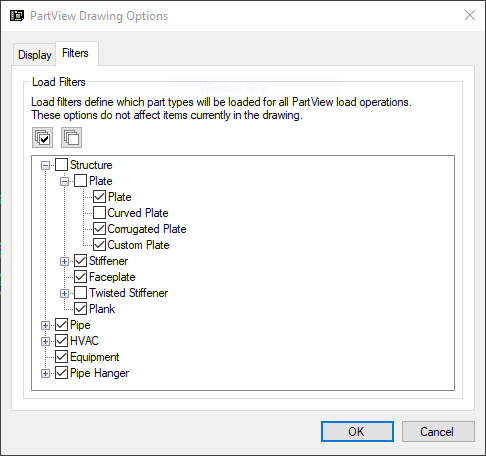Collapse the Plate group node
Viewport: 486px width, 456px height.
pyautogui.click(x=64, y=181)
